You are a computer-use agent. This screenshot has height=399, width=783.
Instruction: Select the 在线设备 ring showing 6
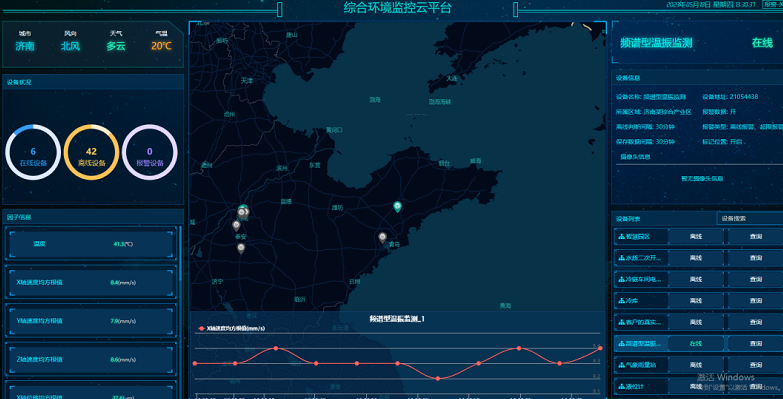pyautogui.click(x=33, y=152)
